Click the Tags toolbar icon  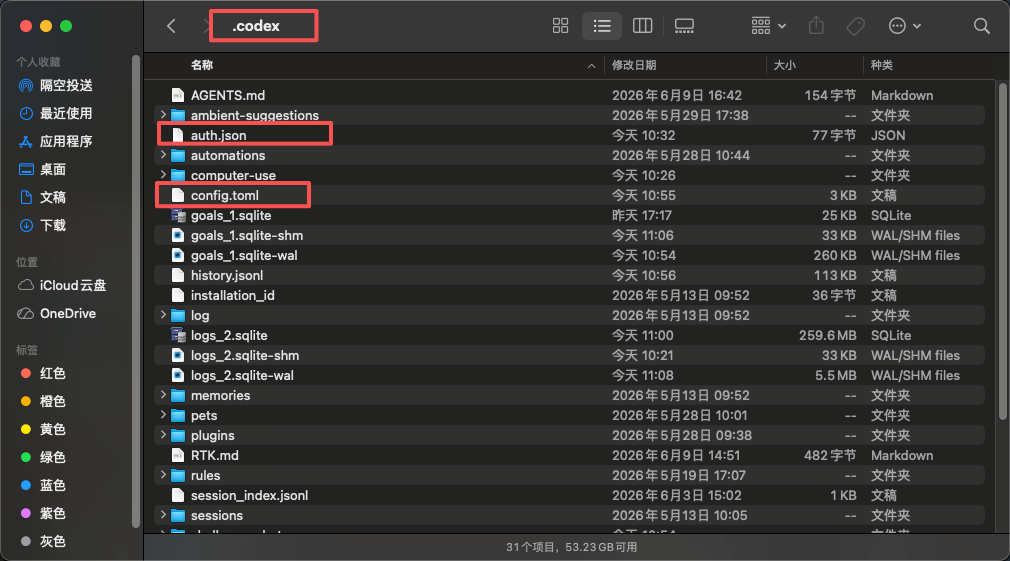click(x=855, y=26)
